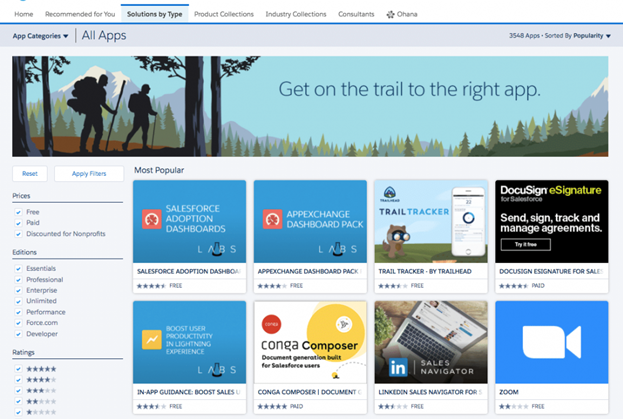Click red dashboard icon on AppExchange Pack tile
623x419 pixels.
pyautogui.click(x=272, y=219)
